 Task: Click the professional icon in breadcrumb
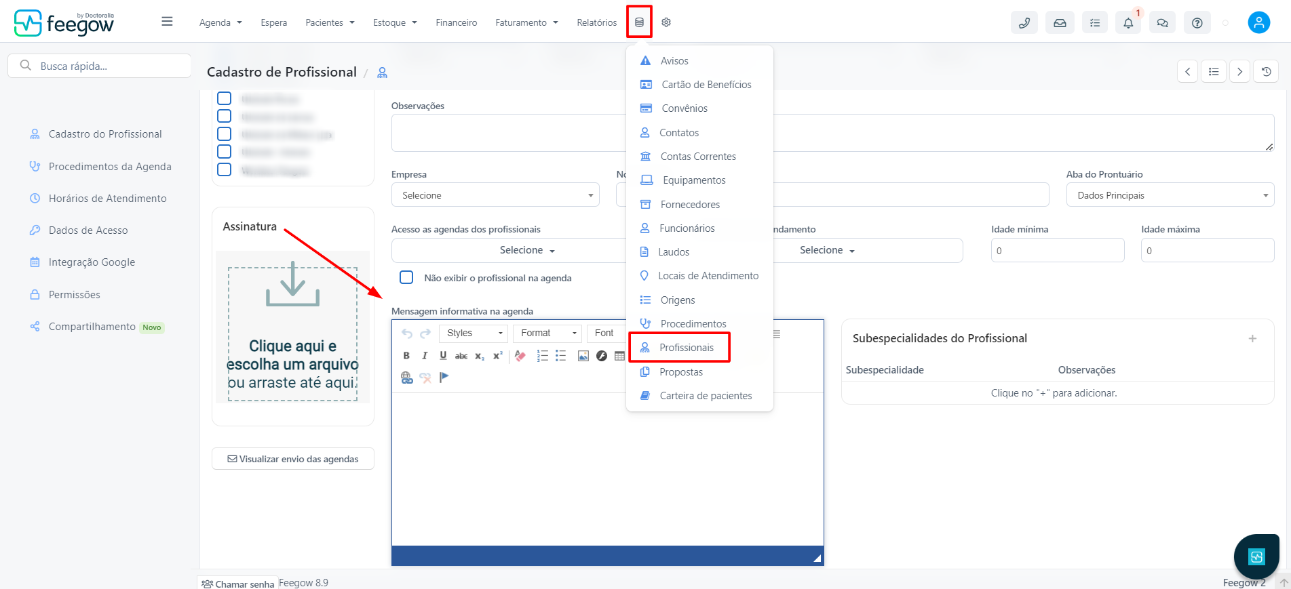382,73
